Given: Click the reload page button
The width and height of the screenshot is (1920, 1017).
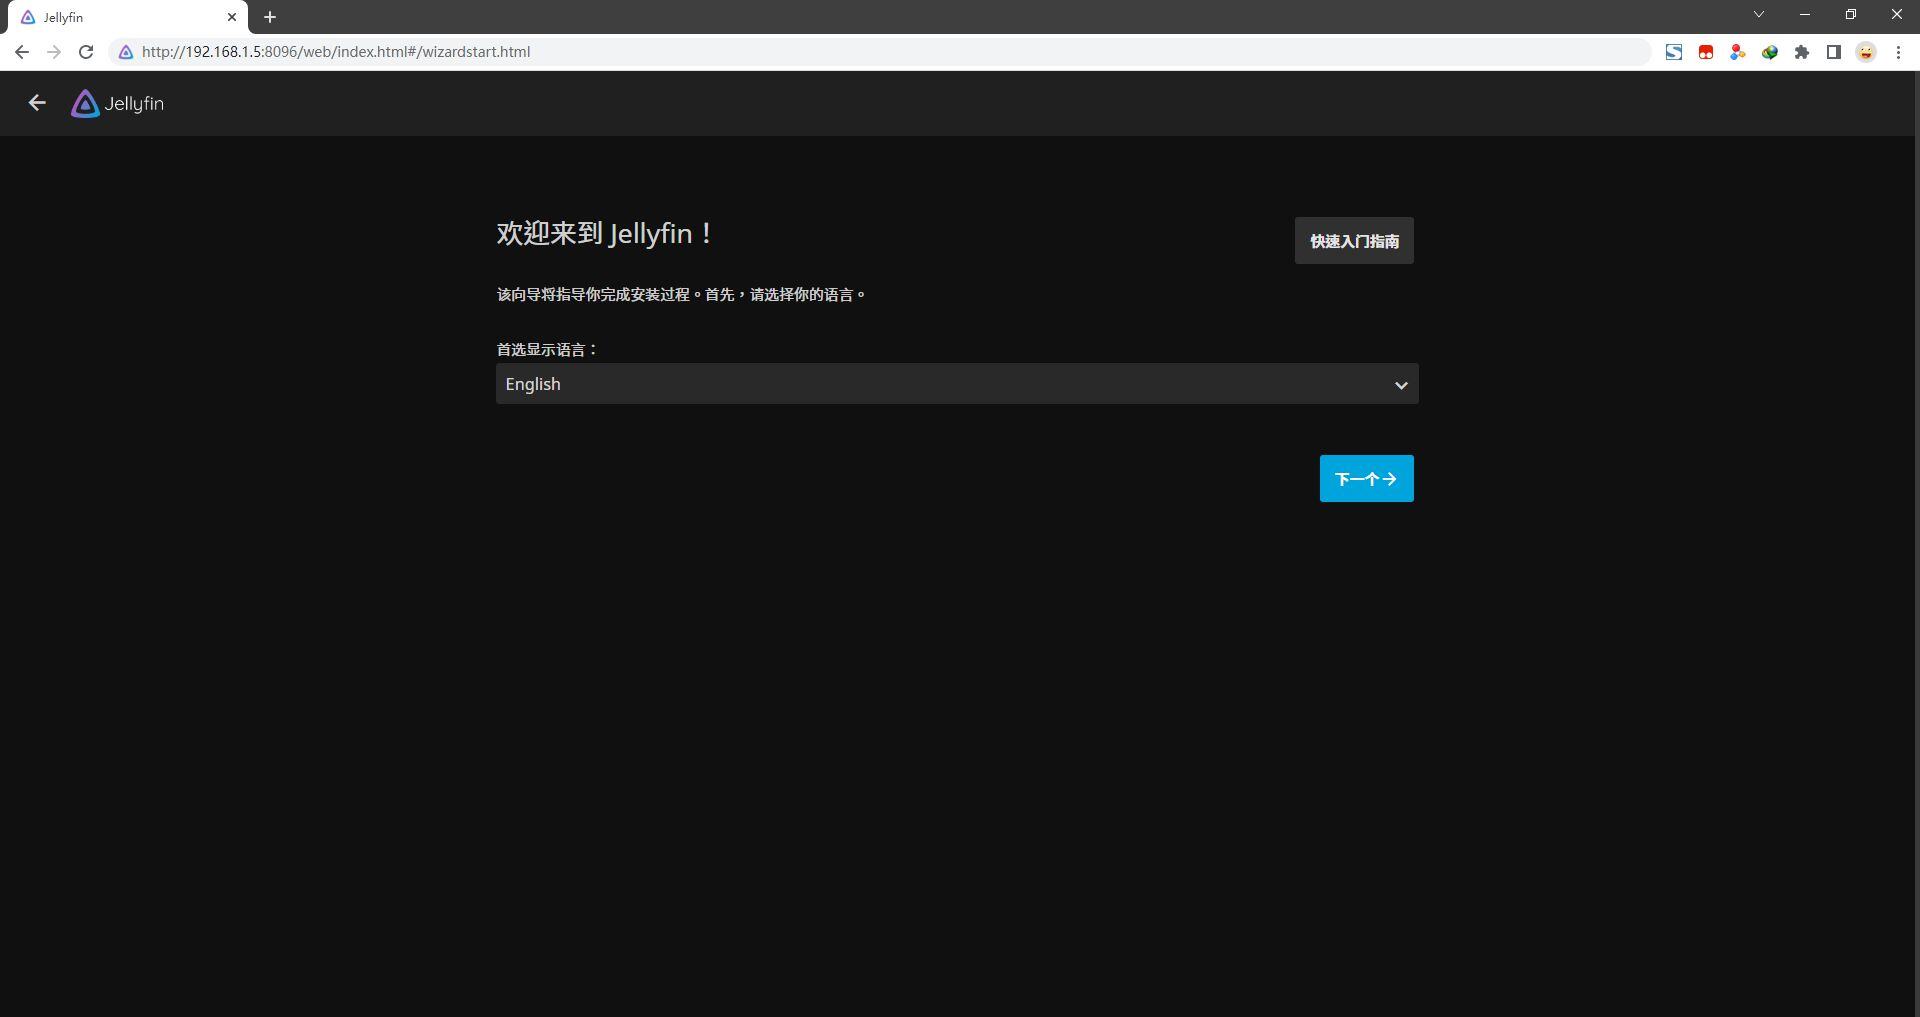Looking at the screenshot, I should 86,52.
